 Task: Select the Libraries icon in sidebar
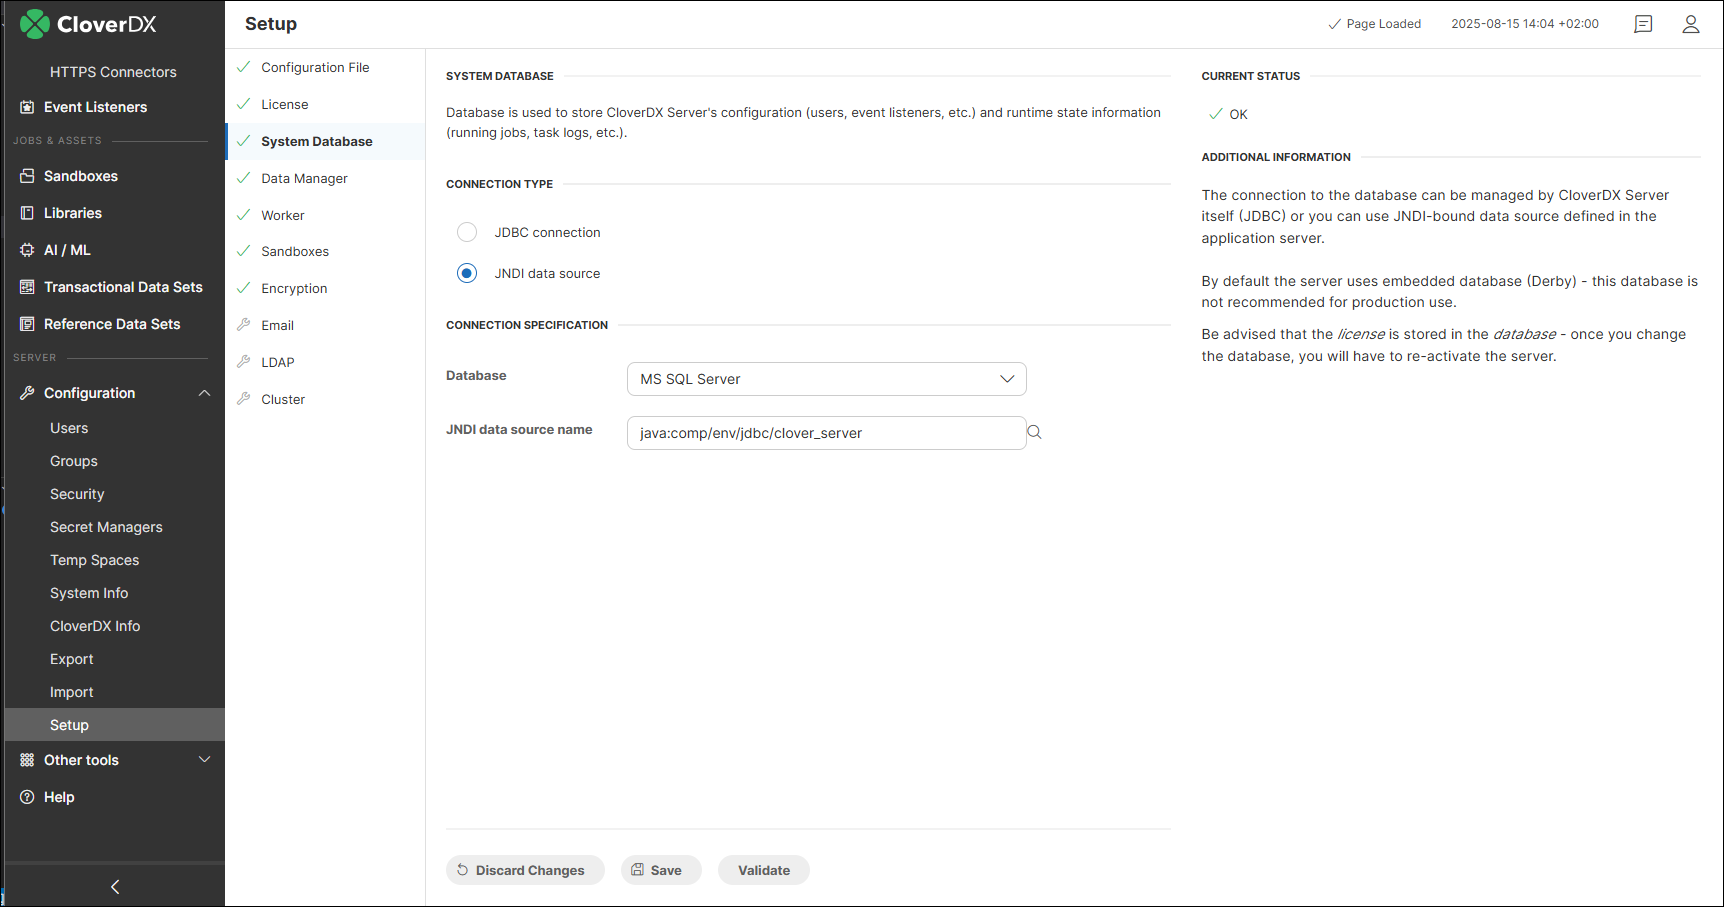point(27,213)
